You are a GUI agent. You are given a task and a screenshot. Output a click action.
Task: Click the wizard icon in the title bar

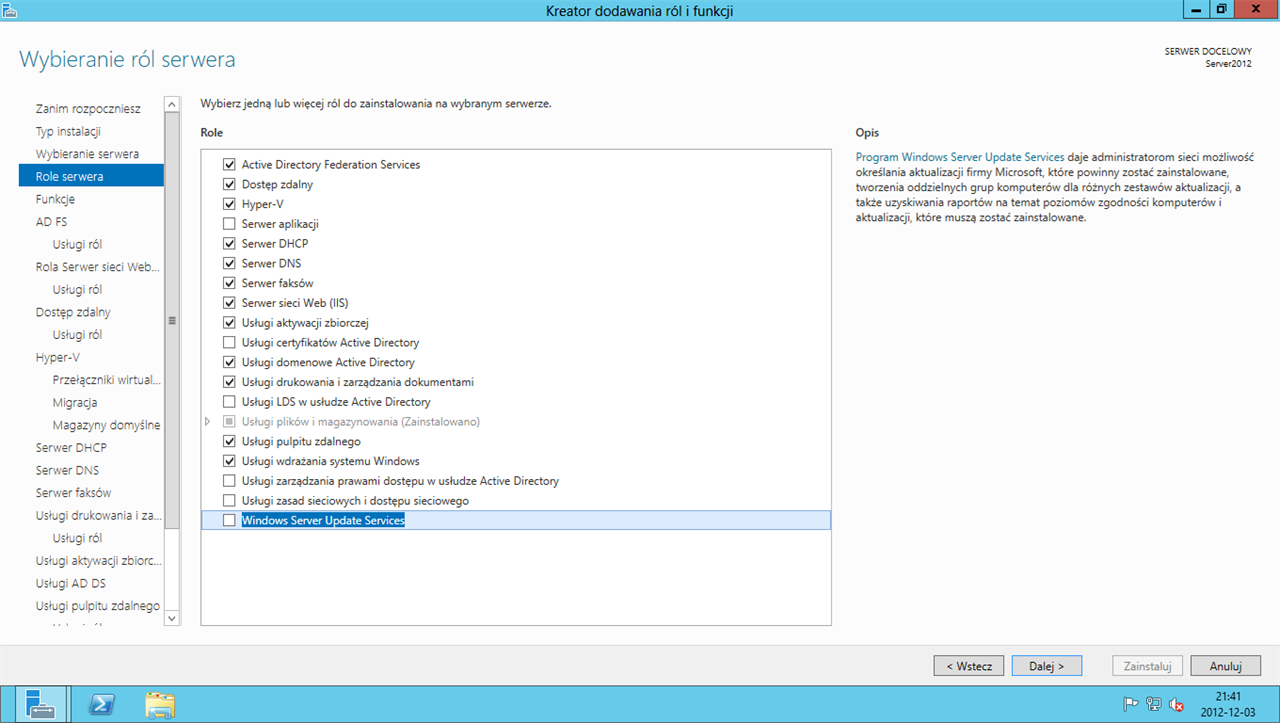coord(9,9)
